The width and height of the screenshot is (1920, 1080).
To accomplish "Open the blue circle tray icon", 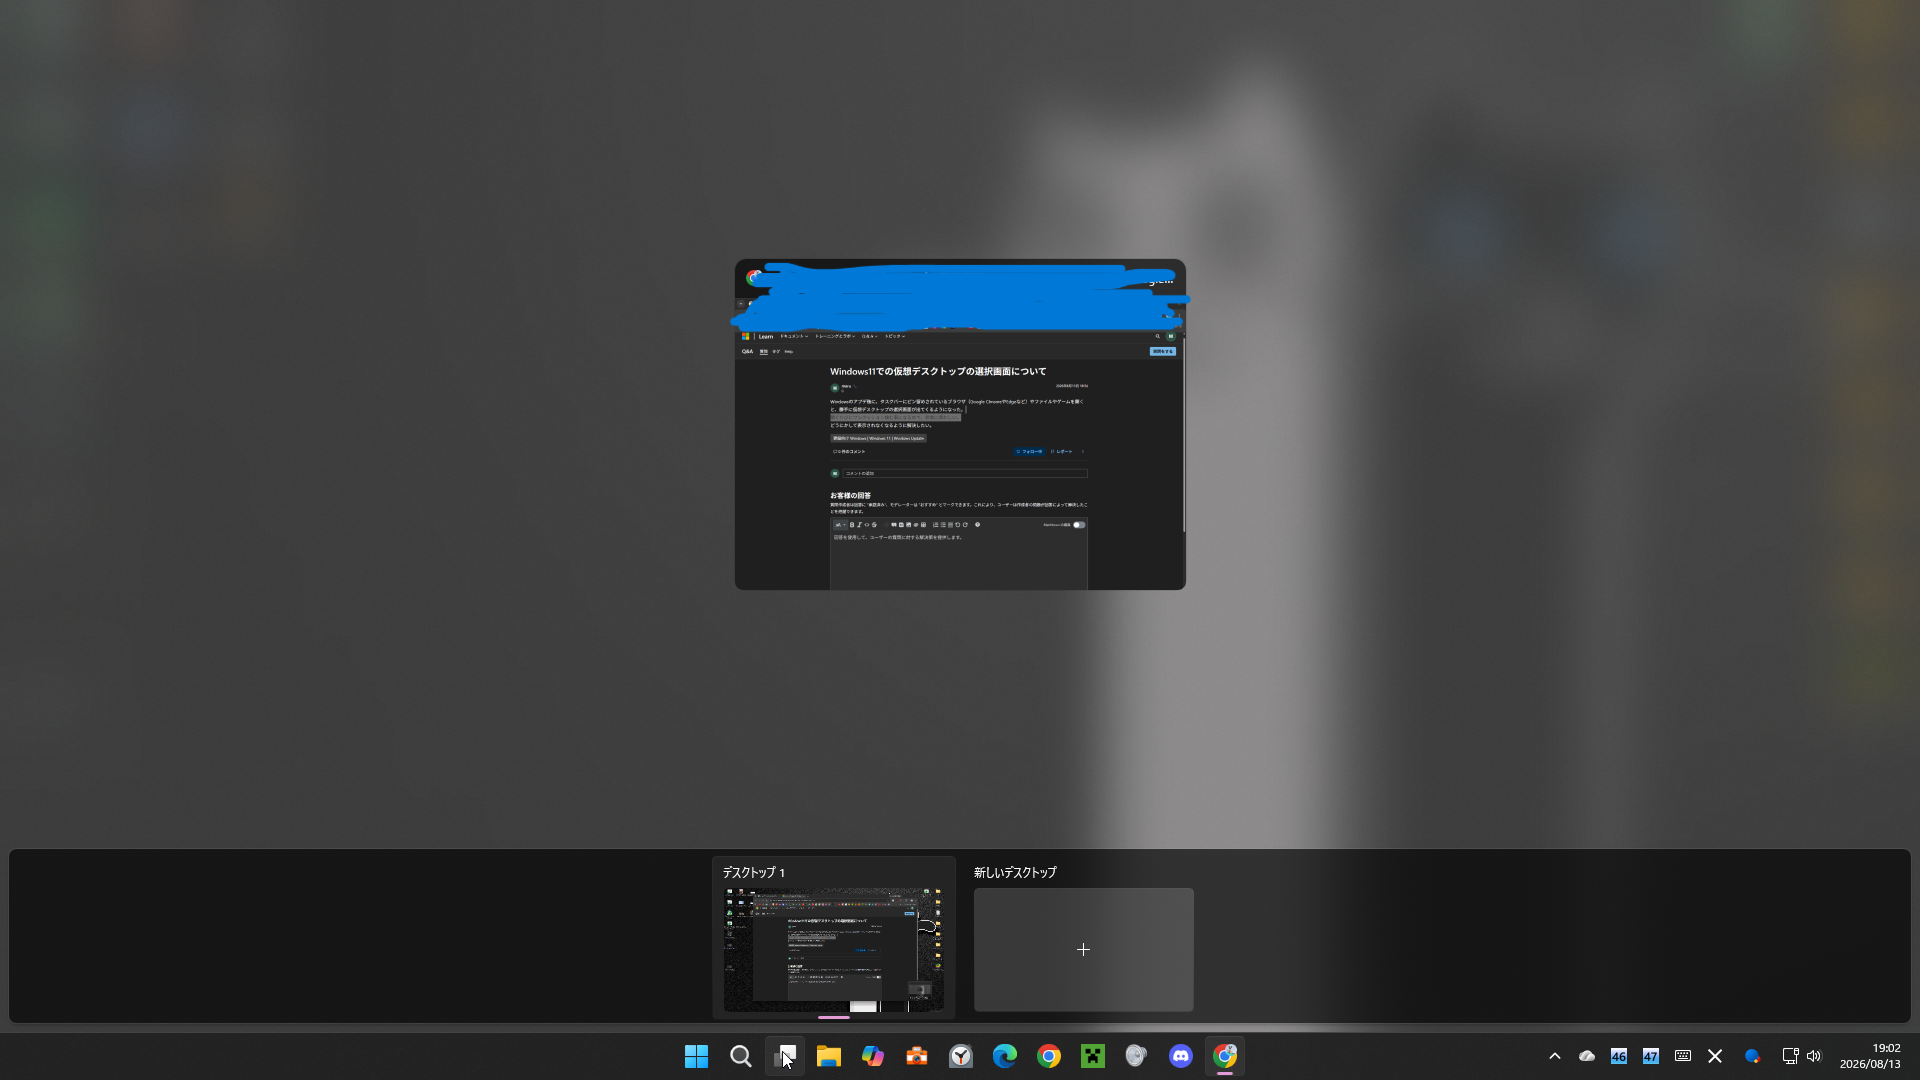I will pyautogui.click(x=1752, y=1056).
